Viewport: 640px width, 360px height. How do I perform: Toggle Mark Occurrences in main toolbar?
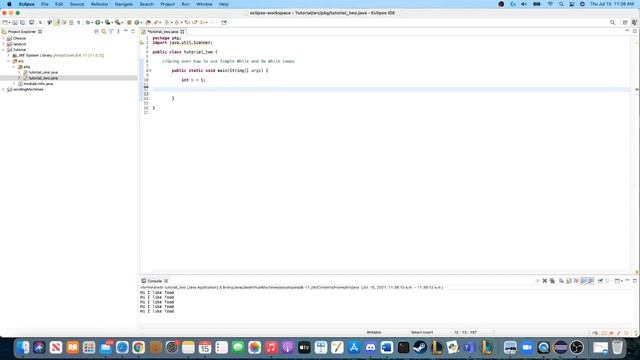click(57, 22)
